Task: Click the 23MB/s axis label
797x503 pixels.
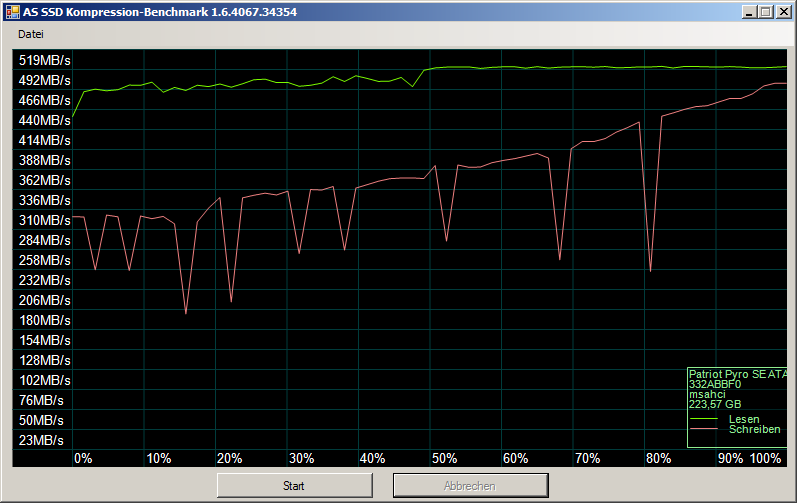Action: point(41,440)
